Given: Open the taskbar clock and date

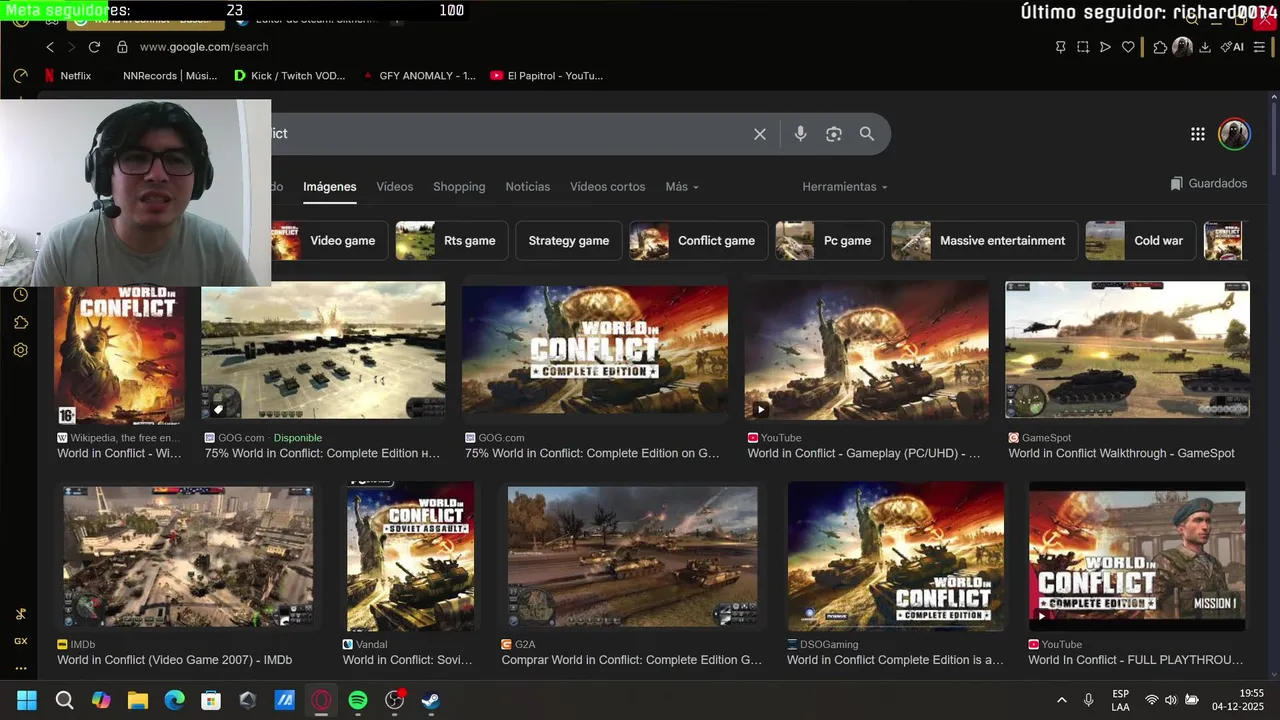Looking at the screenshot, I should coord(1238,700).
